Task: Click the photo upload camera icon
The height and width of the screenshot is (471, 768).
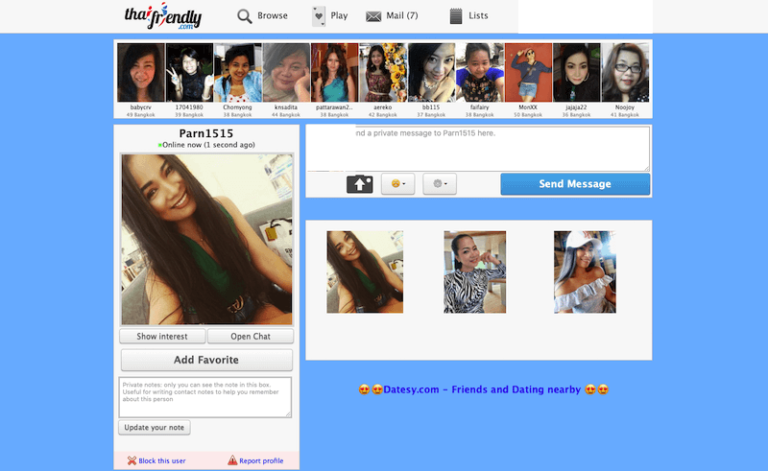Action: pos(359,184)
